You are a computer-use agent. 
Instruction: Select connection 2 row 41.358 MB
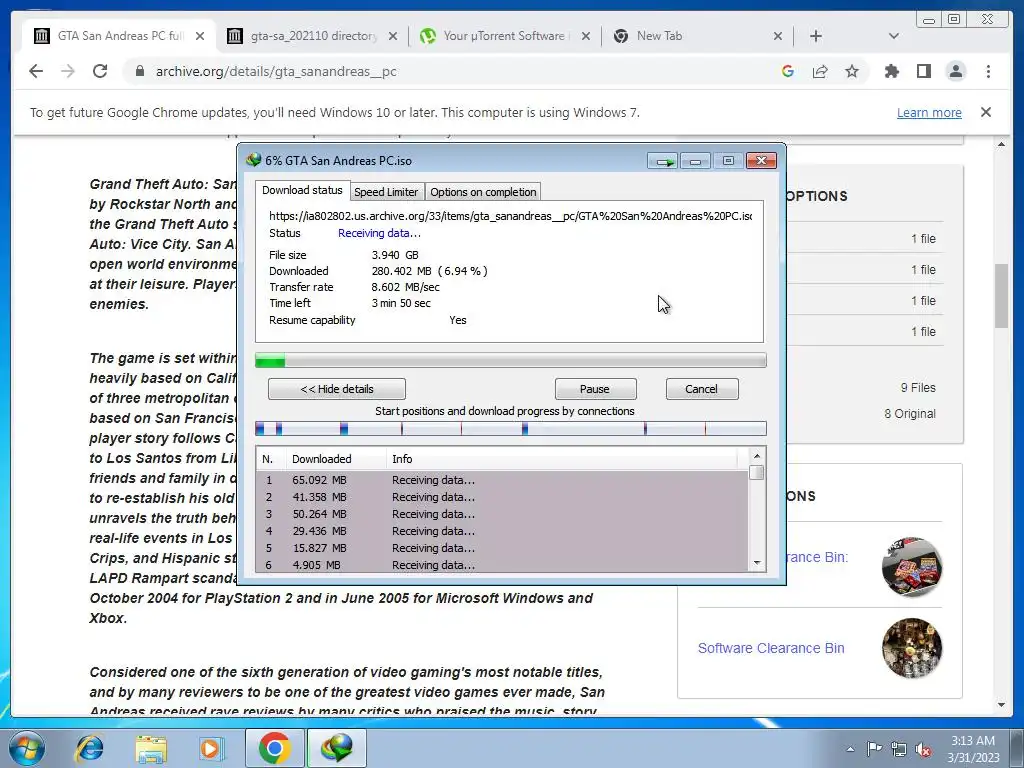coord(502,497)
